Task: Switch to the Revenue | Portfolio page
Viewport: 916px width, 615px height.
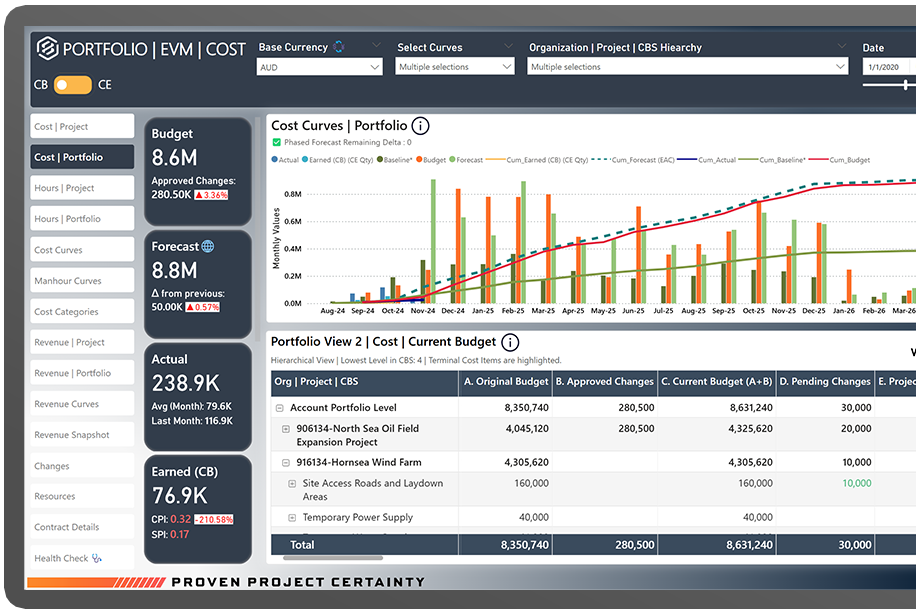Action: pos(82,373)
